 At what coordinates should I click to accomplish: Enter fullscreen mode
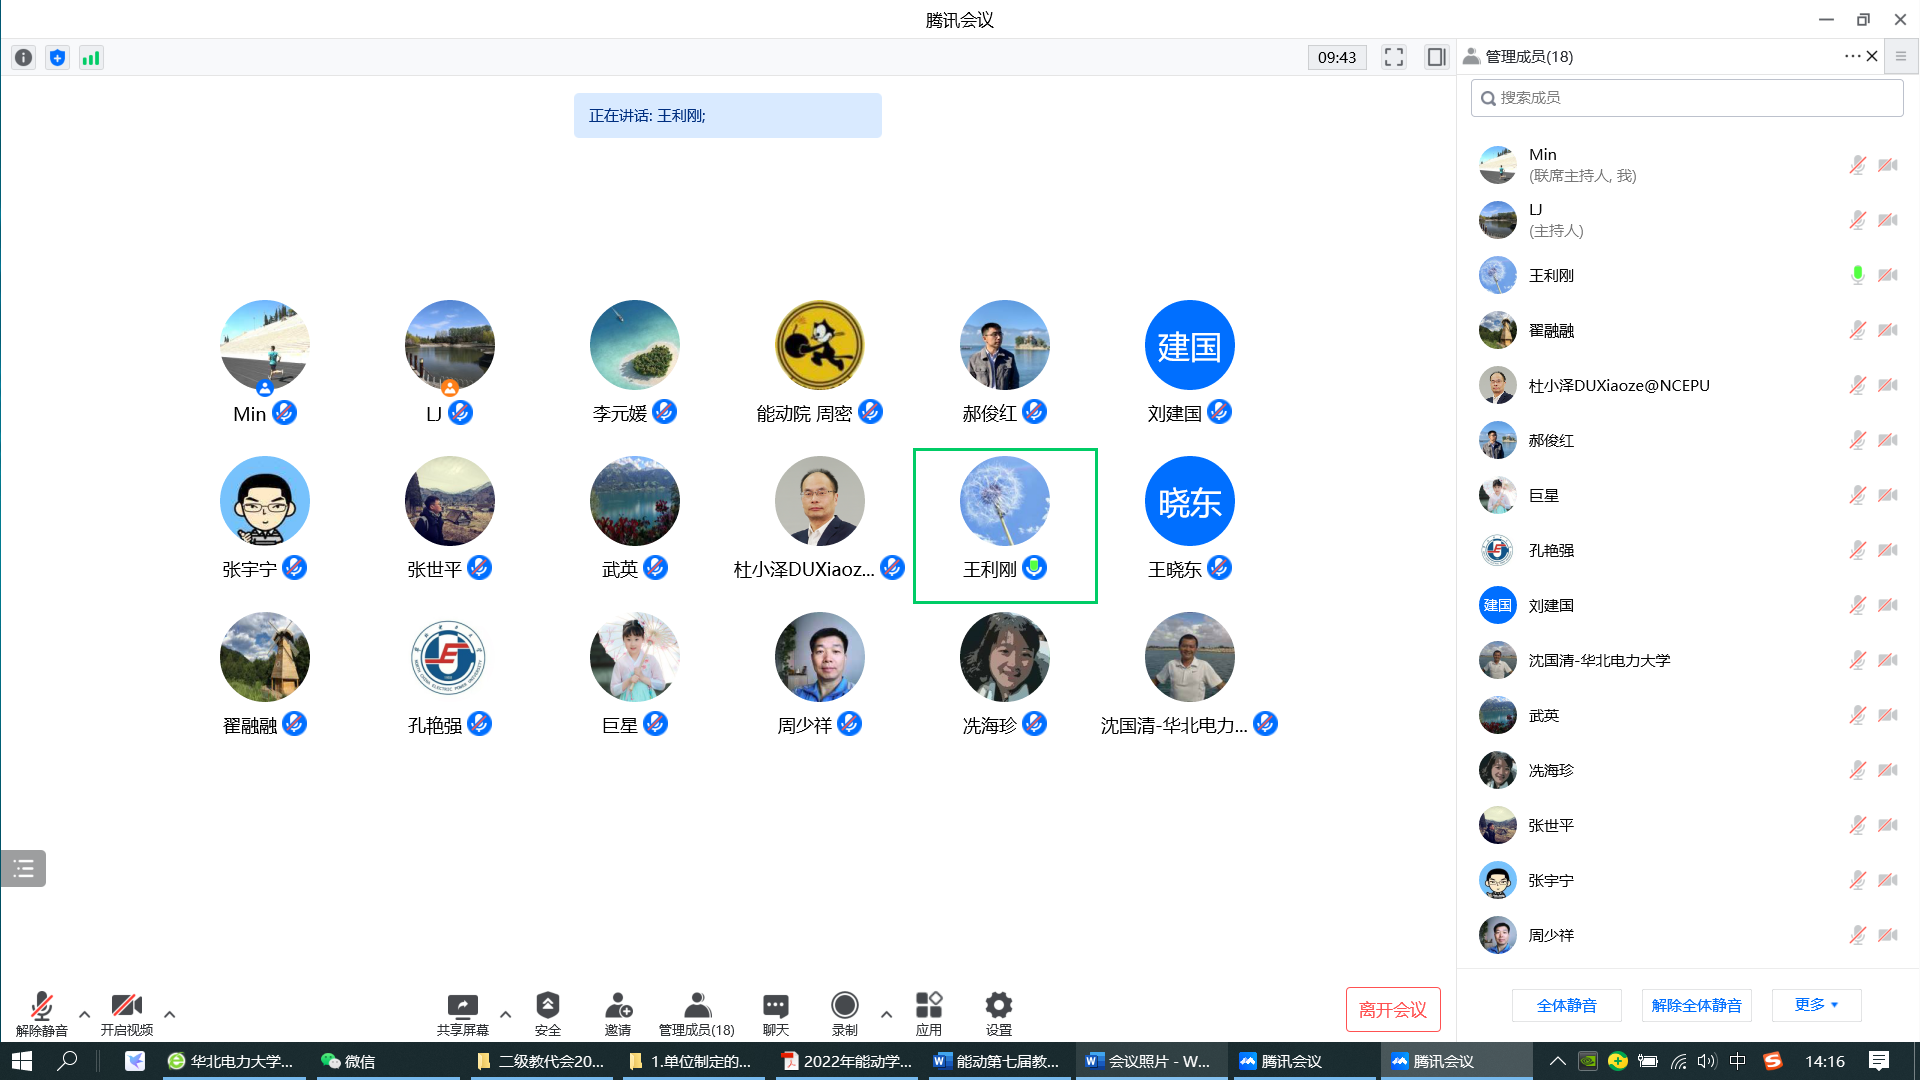(x=1393, y=57)
